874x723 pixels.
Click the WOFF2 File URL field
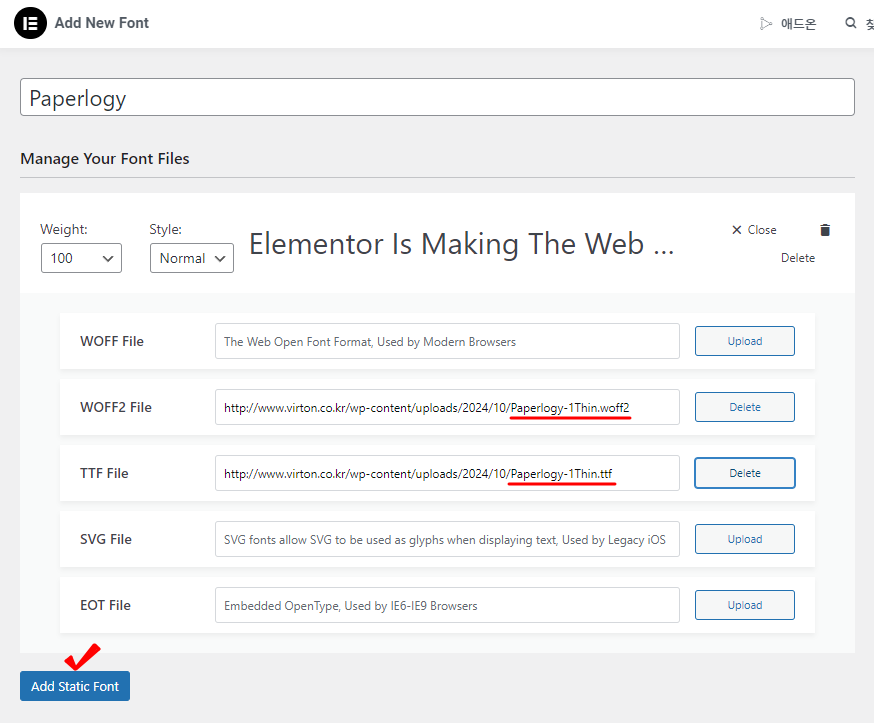(x=447, y=407)
